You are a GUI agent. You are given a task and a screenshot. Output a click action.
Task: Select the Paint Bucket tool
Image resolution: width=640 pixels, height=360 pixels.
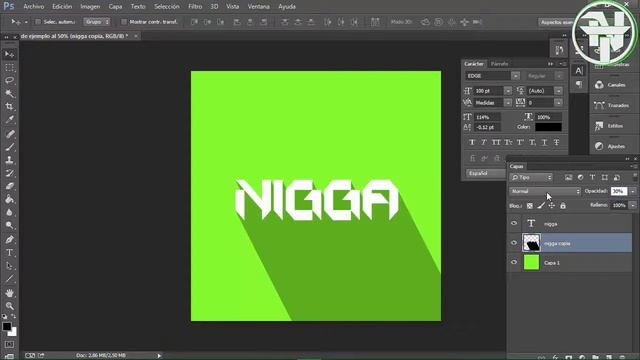pyautogui.click(x=9, y=199)
